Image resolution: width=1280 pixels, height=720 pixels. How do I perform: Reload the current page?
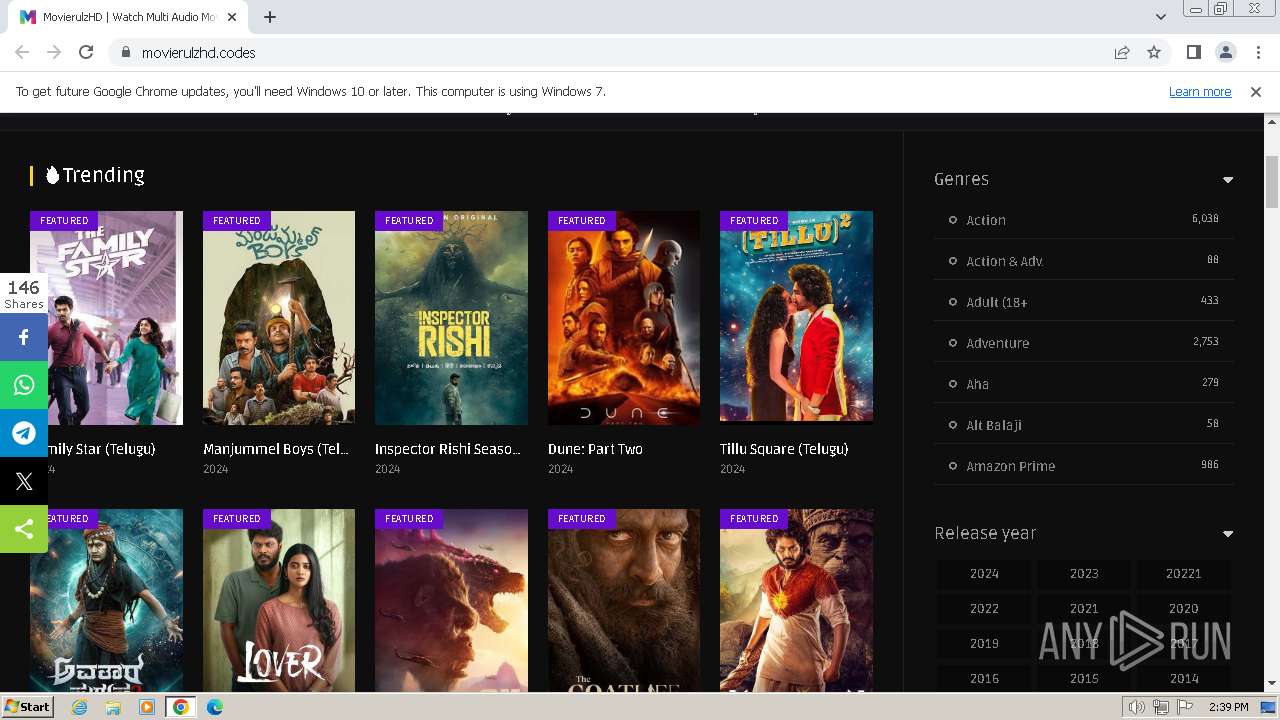point(86,52)
